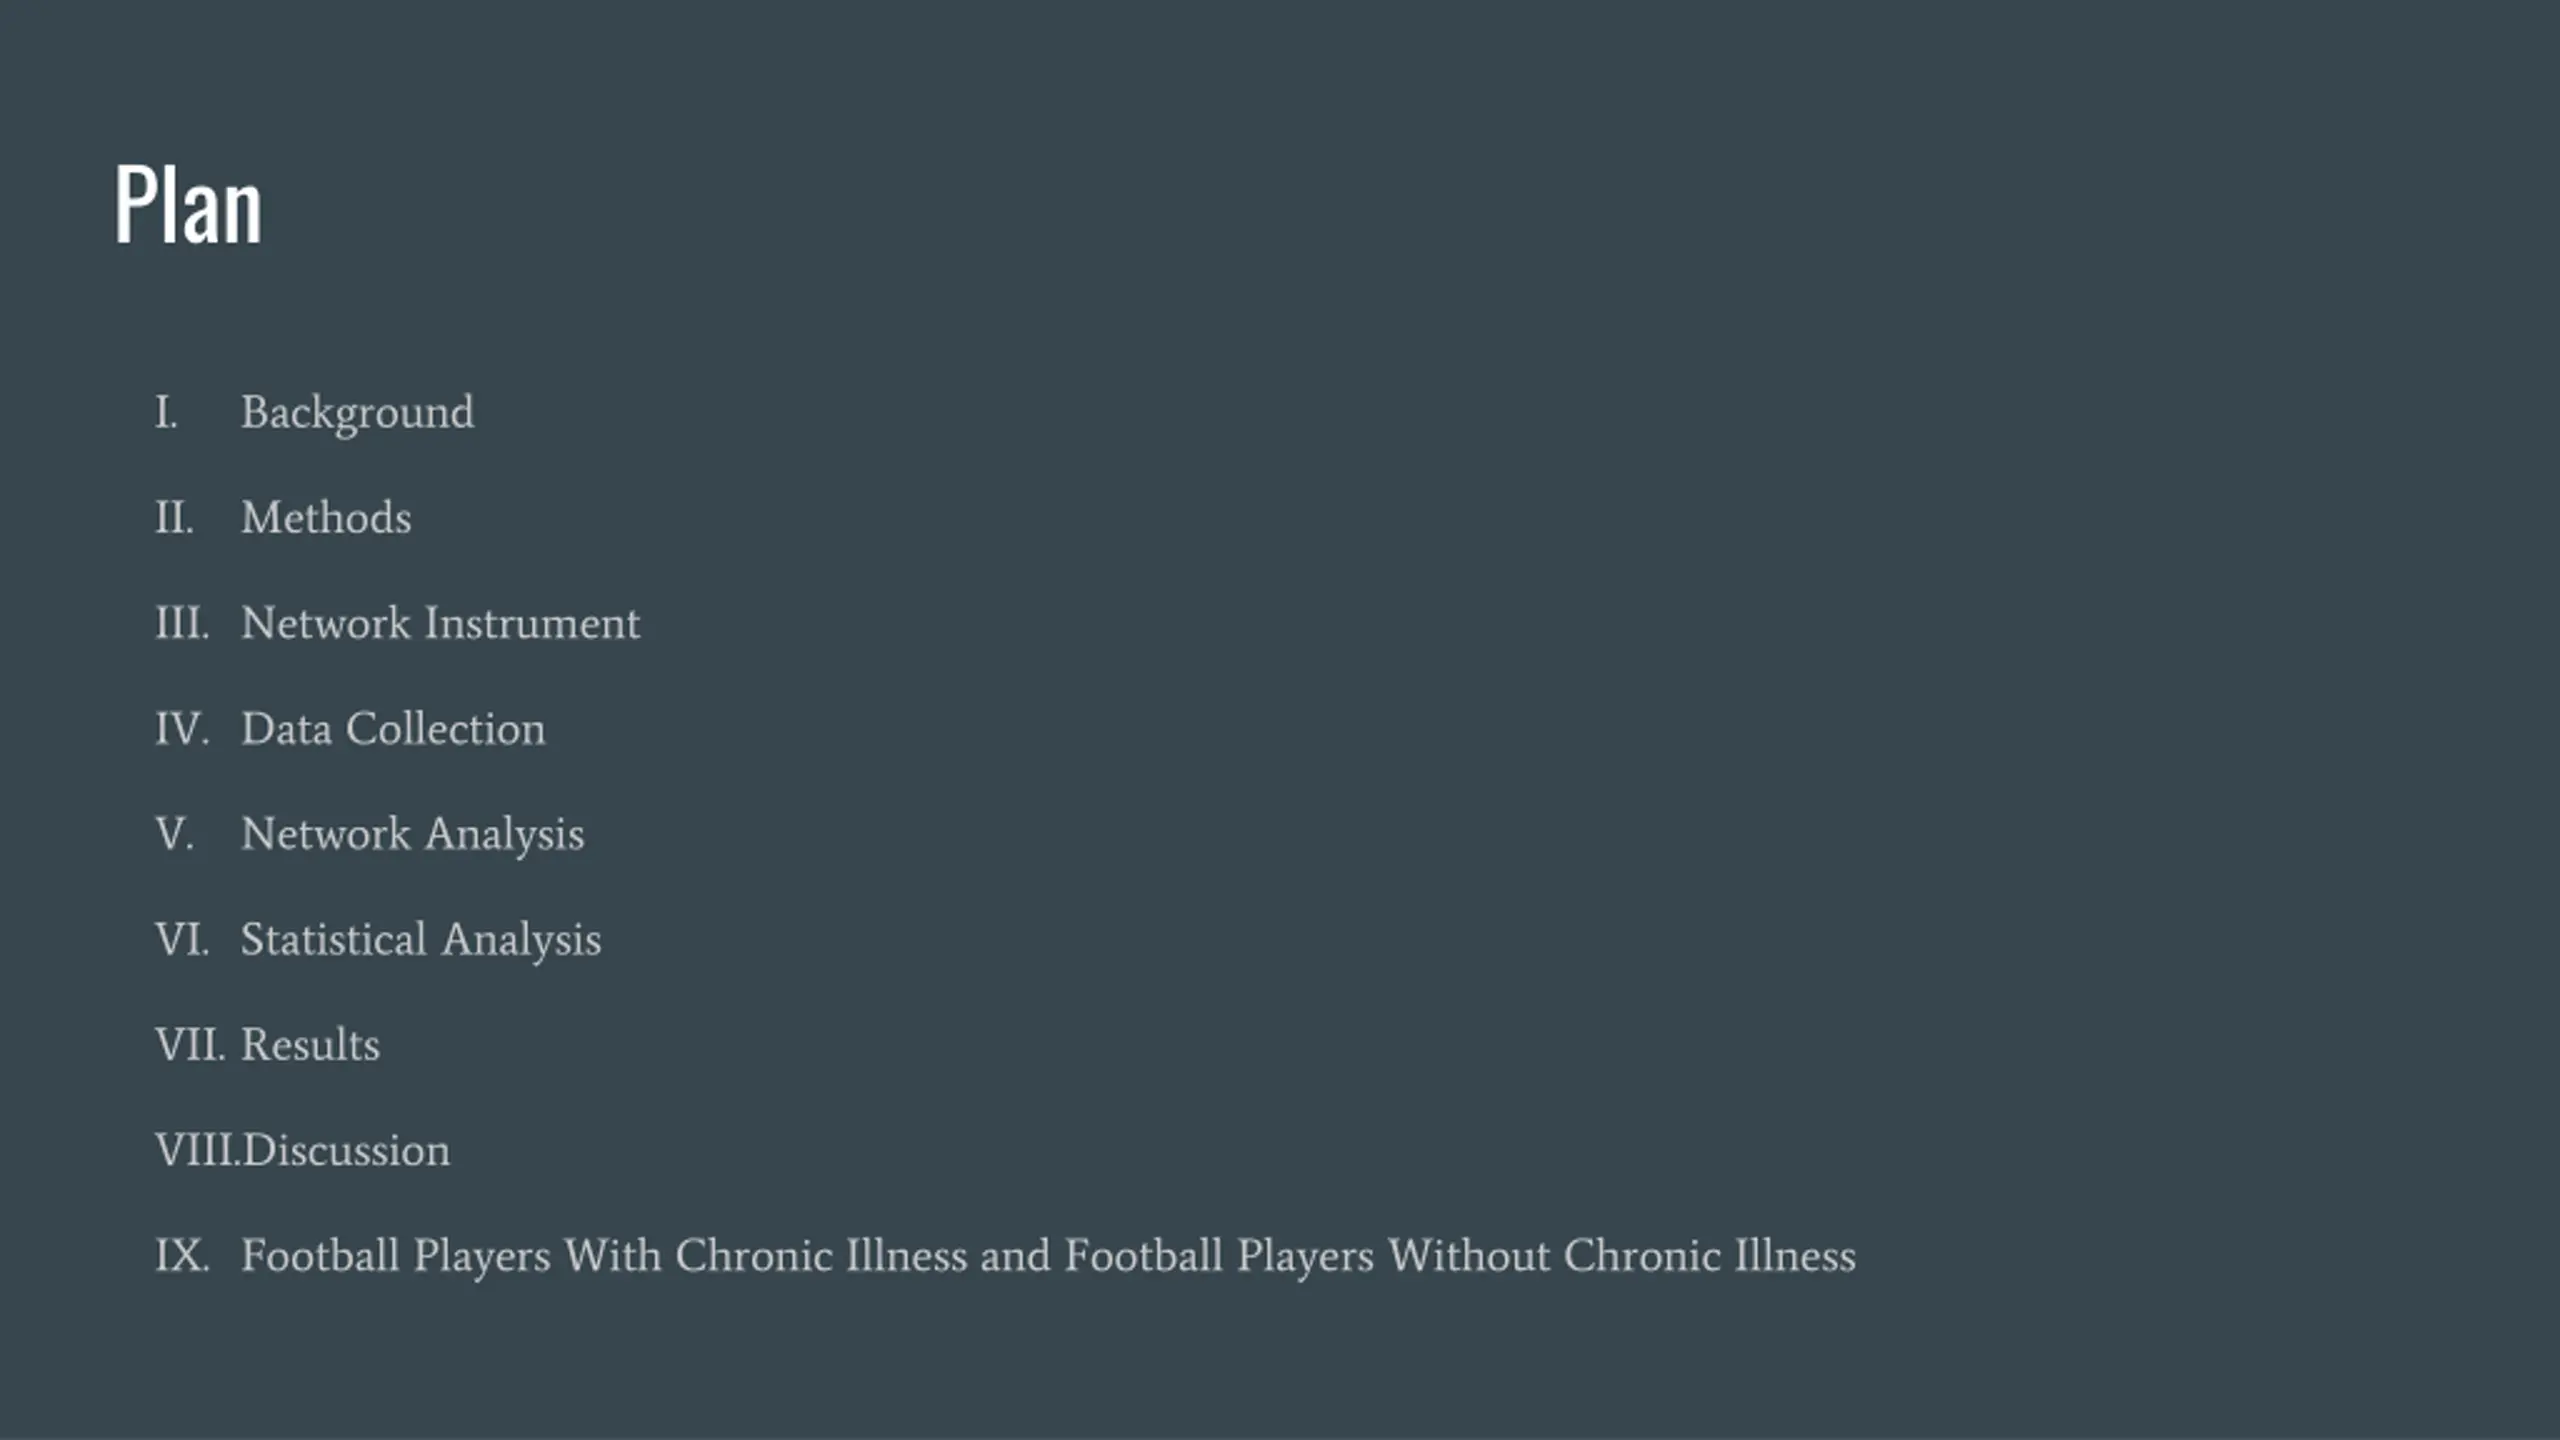Viewport: 2560px width, 1440px height.
Task: Select the Network Instrument line
Action: (x=440, y=623)
